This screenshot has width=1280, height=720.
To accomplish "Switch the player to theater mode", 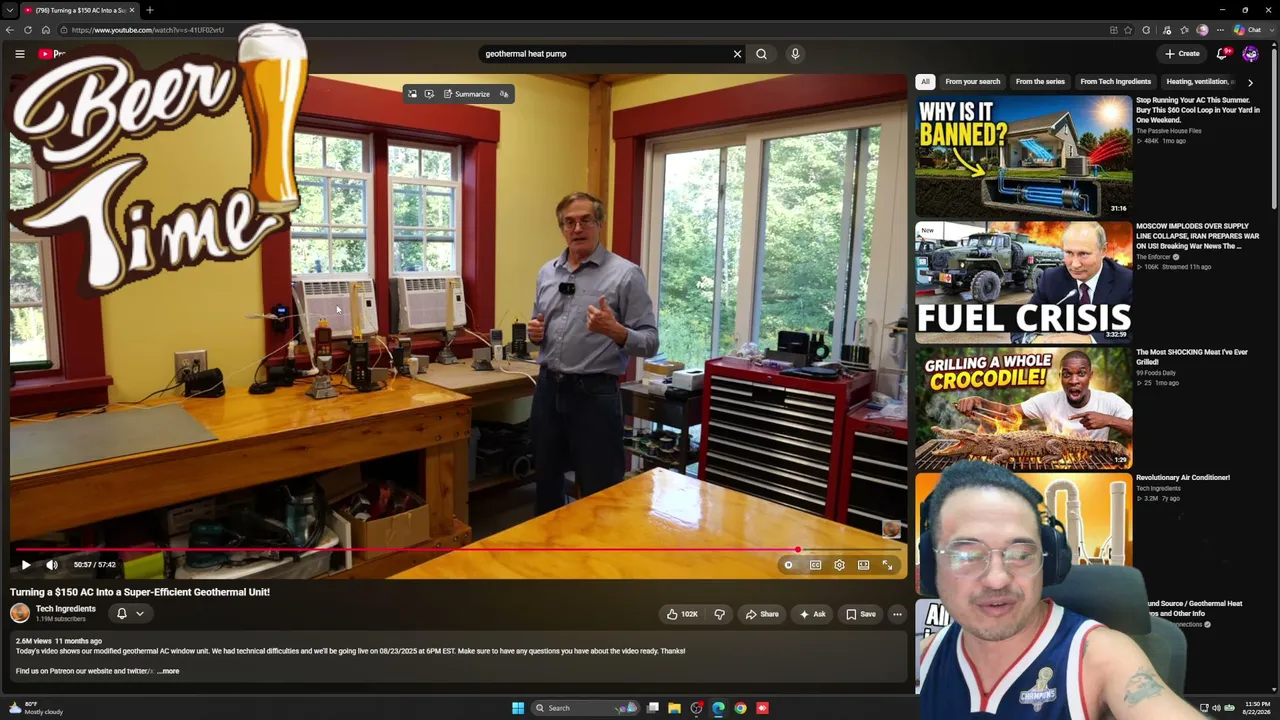I will (x=863, y=565).
